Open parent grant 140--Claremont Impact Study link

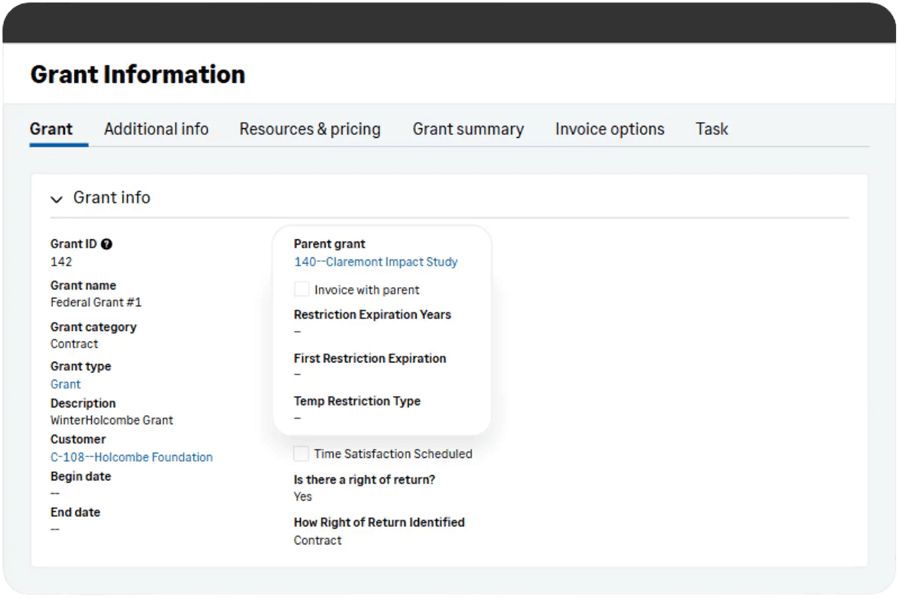(x=376, y=262)
